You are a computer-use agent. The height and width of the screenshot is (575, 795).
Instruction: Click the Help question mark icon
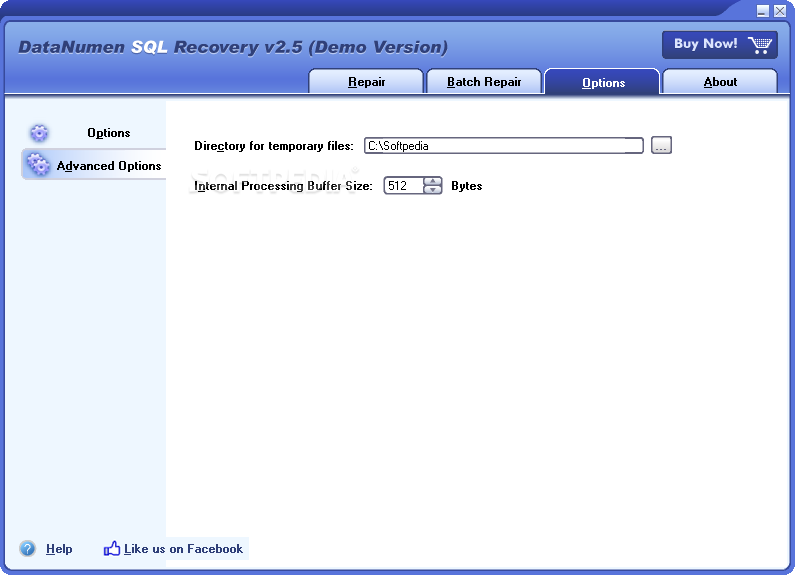(x=27, y=548)
